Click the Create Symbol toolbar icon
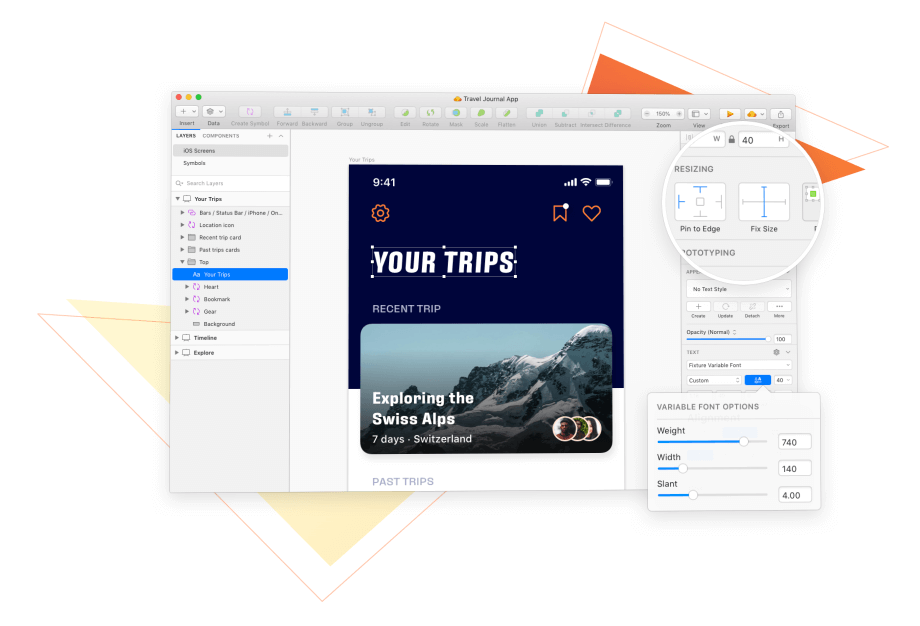This screenshot has height=626, width=920. tap(250, 111)
